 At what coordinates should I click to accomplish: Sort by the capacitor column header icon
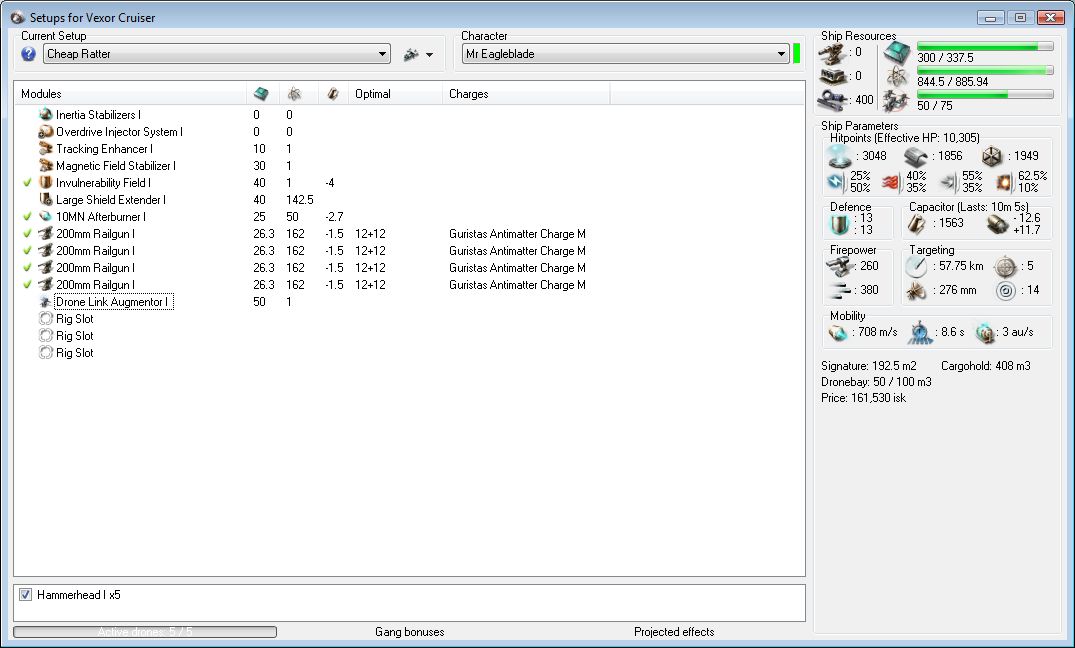[x=333, y=94]
